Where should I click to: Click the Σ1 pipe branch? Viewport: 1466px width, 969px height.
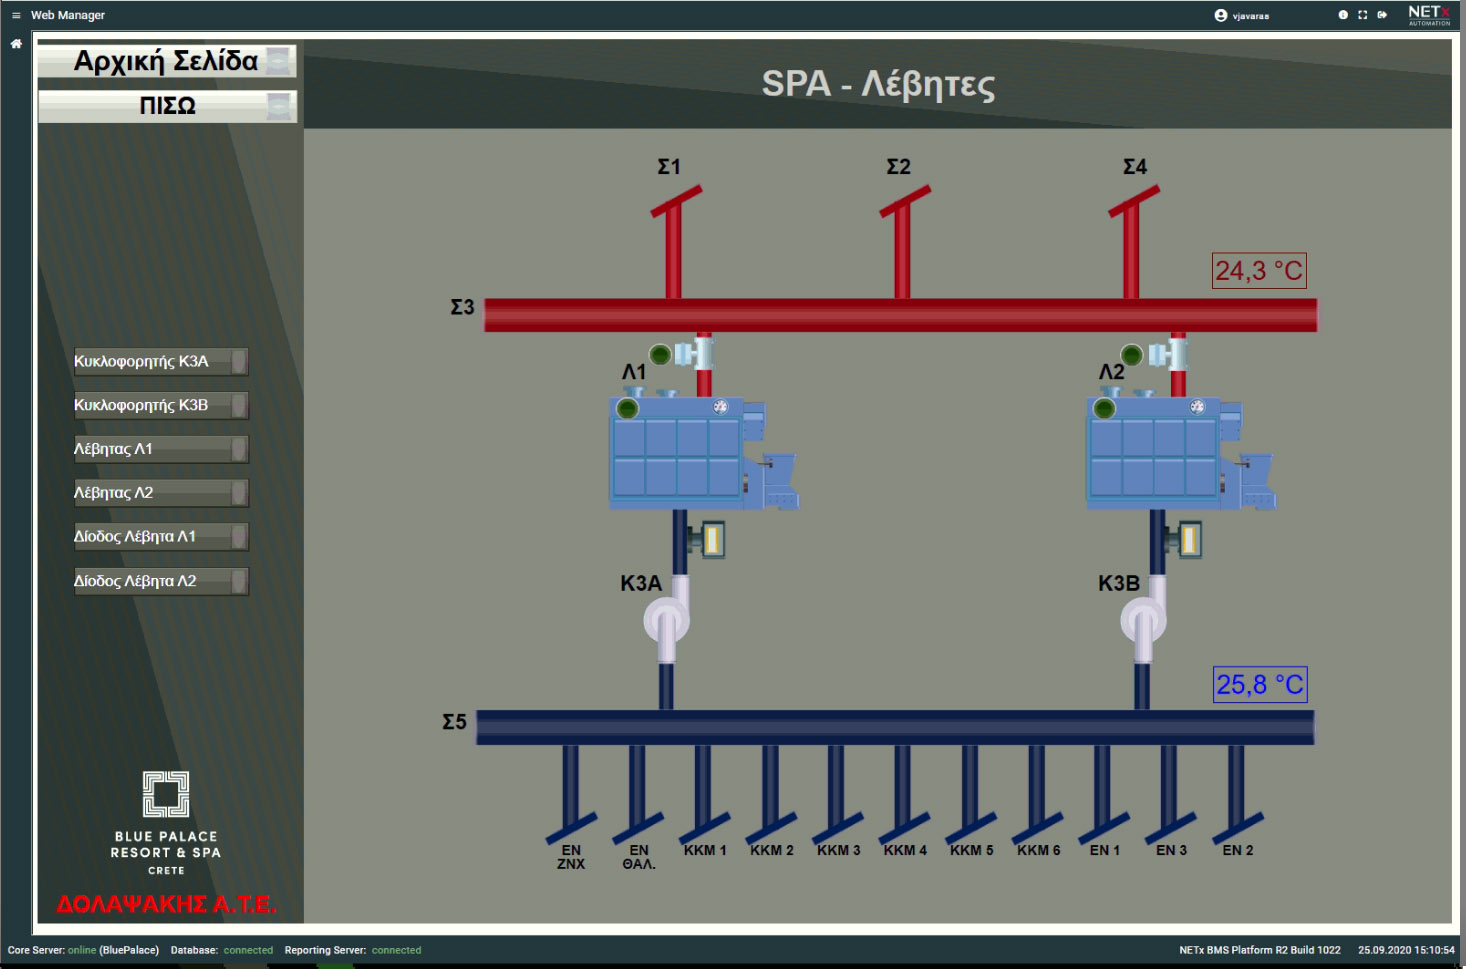coord(675,241)
